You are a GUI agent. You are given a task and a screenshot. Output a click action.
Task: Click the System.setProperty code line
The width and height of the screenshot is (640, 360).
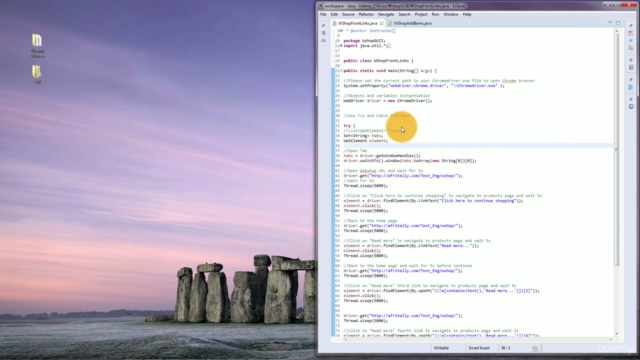coord(424,86)
